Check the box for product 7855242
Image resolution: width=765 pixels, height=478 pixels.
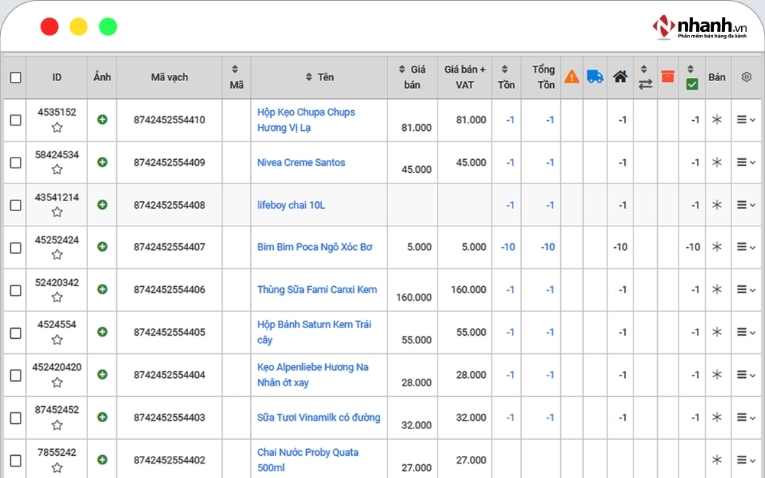pos(16,460)
